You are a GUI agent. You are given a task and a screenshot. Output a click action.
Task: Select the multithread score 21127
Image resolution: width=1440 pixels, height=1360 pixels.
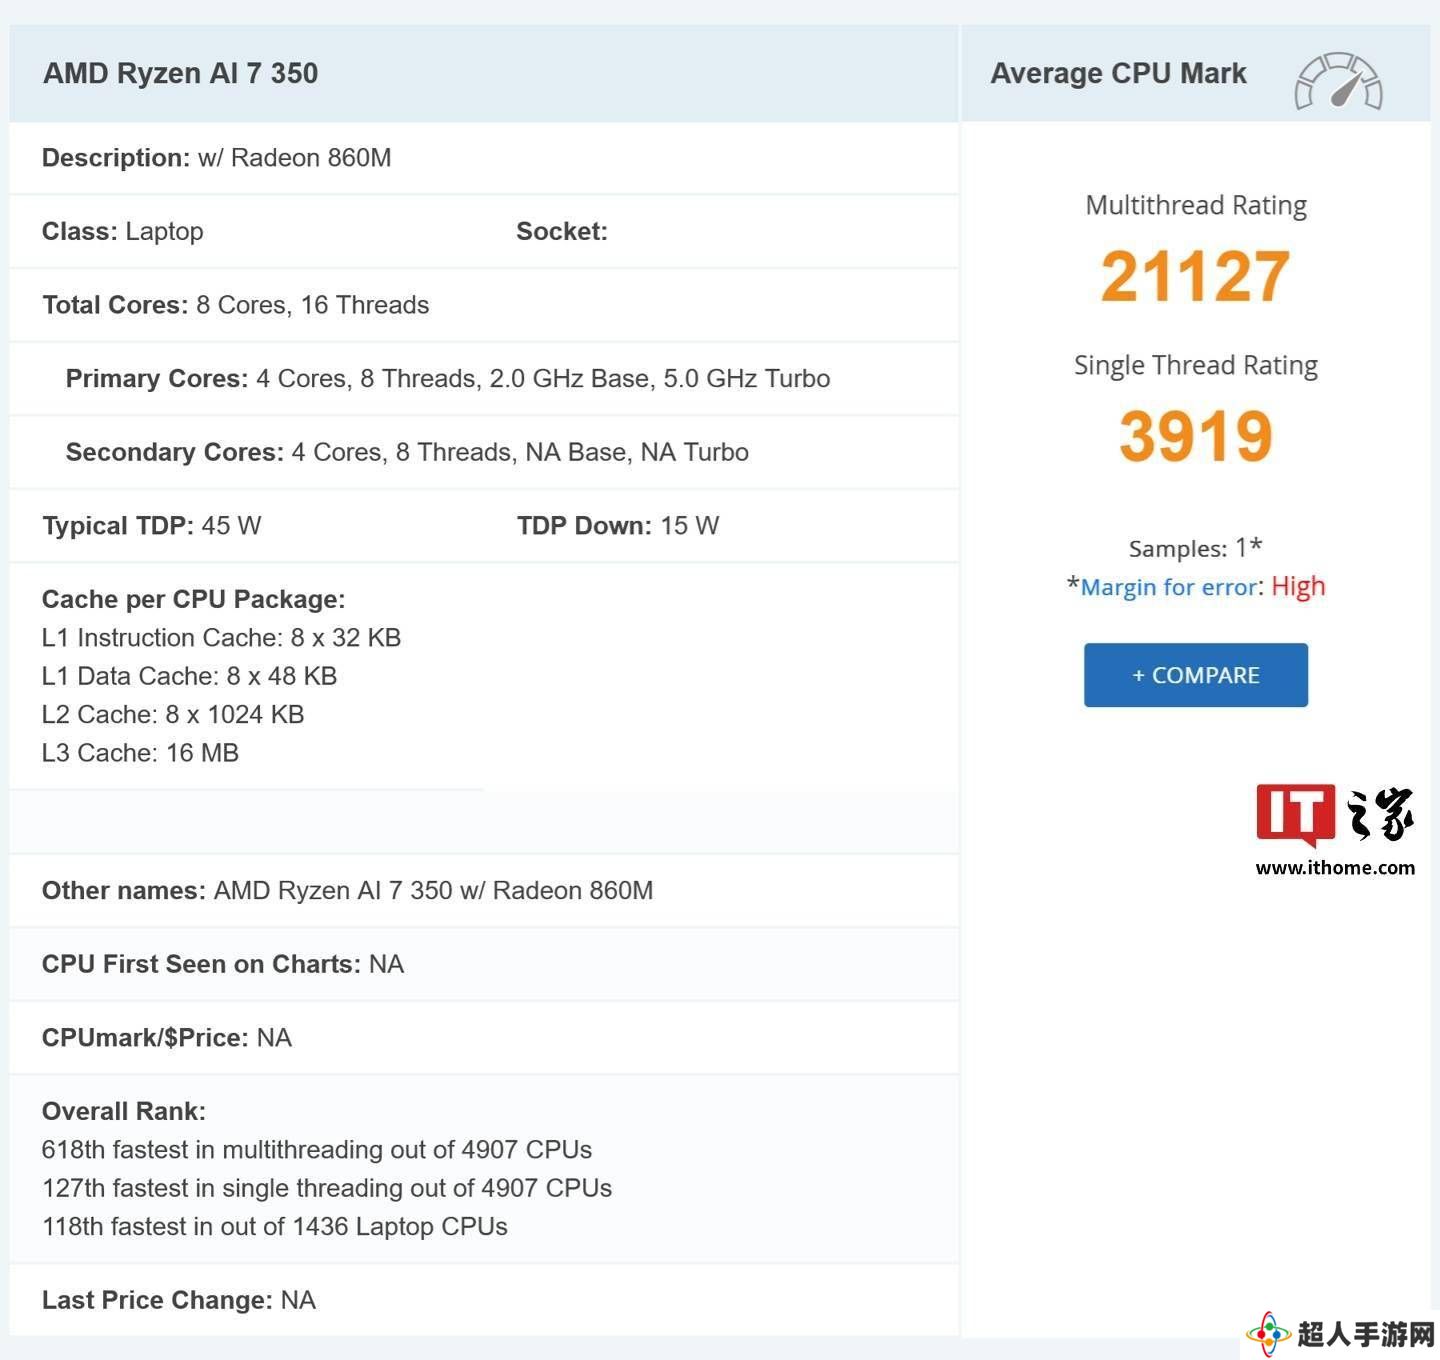[1195, 276]
